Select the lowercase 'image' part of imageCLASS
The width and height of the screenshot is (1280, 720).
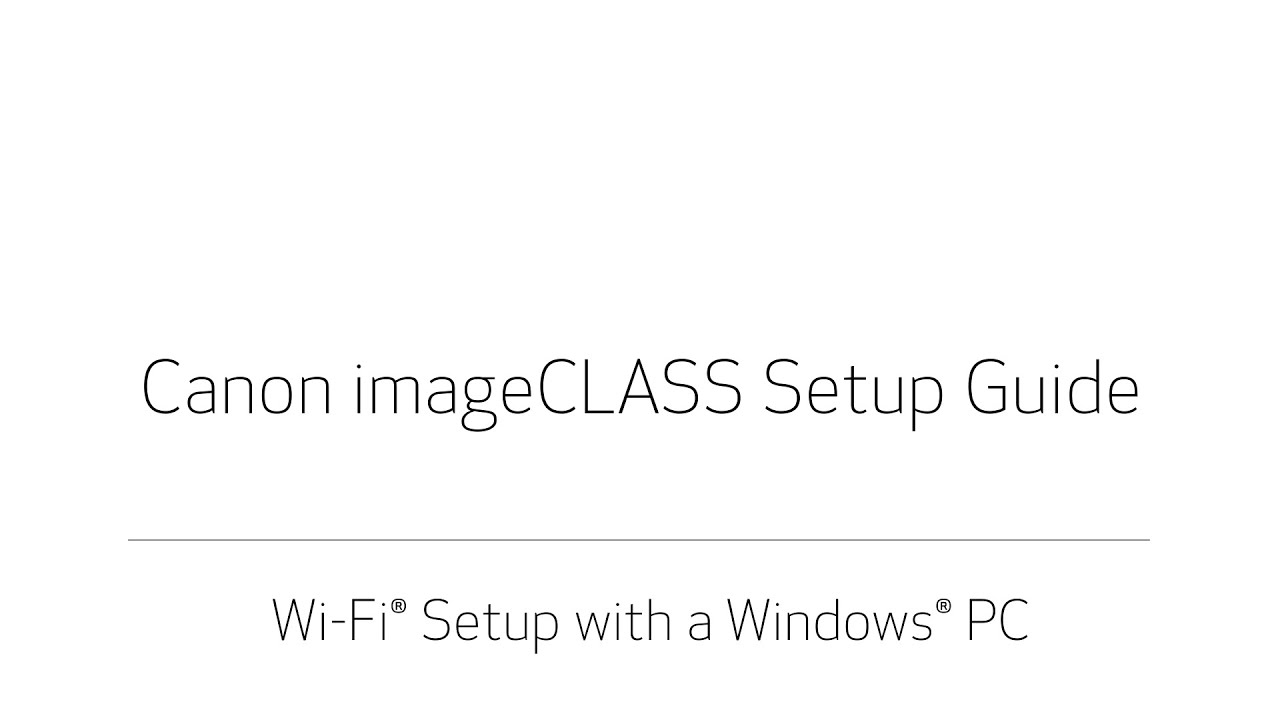[x=441, y=393]
